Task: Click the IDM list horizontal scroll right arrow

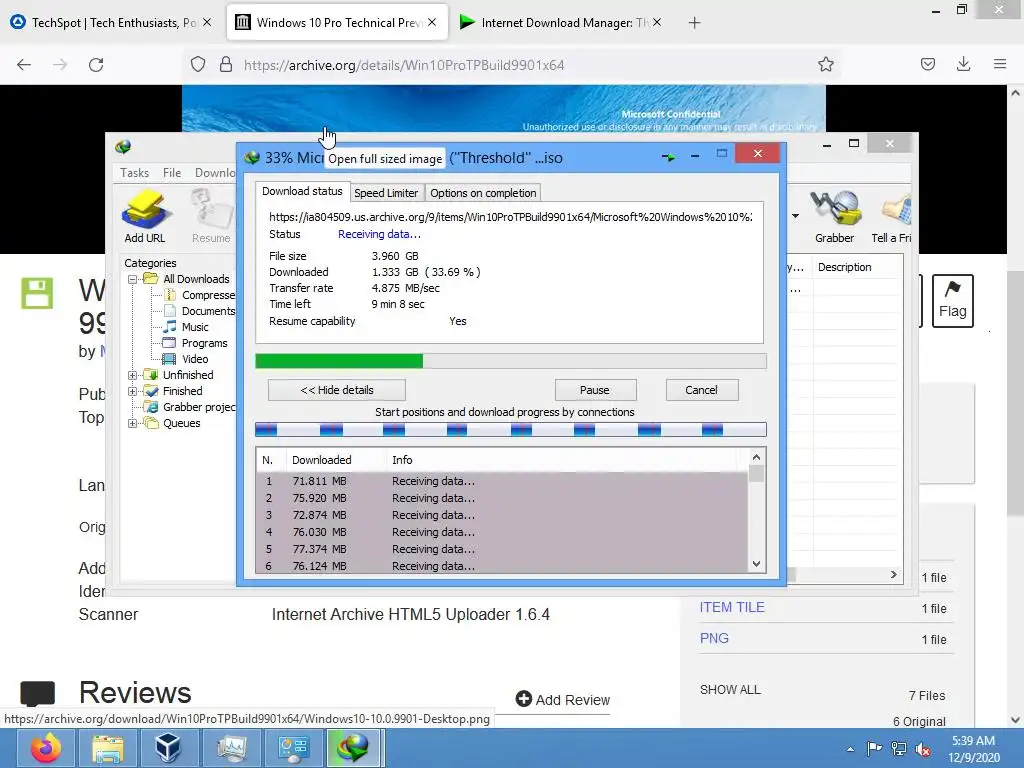Action: point(893,575)
